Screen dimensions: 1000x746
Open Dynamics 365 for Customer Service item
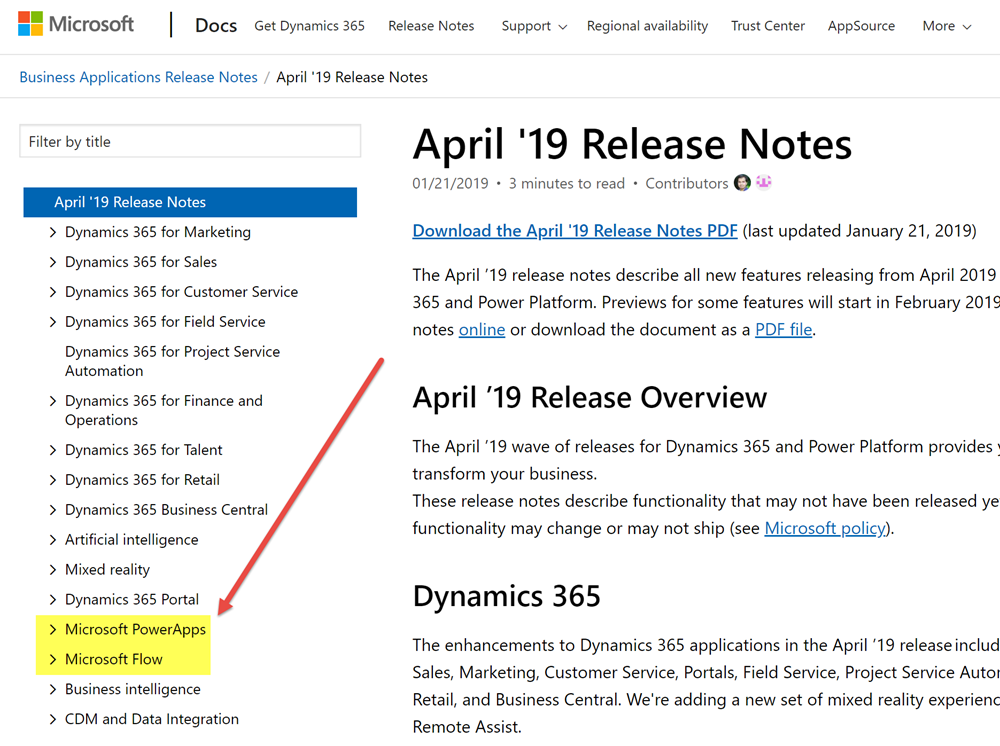[181, 292]
